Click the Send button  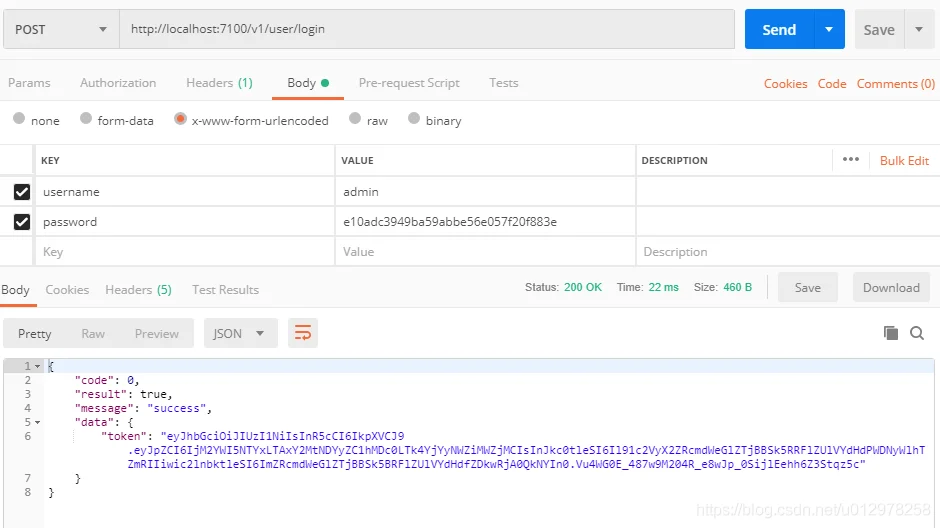tap(779, 30)
